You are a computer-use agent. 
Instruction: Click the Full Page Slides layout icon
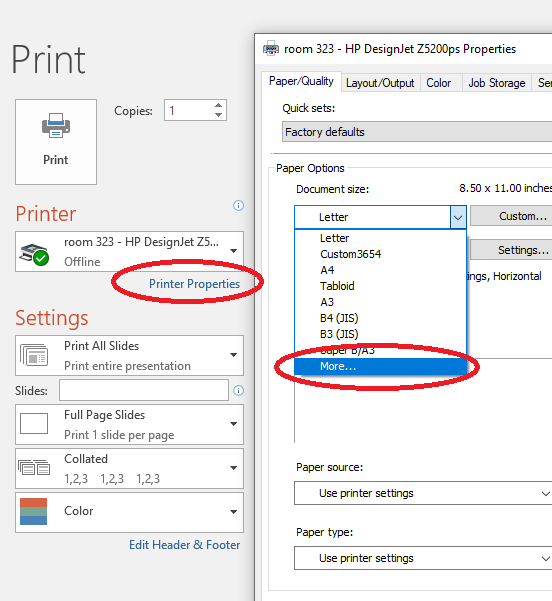pos(34,424)
